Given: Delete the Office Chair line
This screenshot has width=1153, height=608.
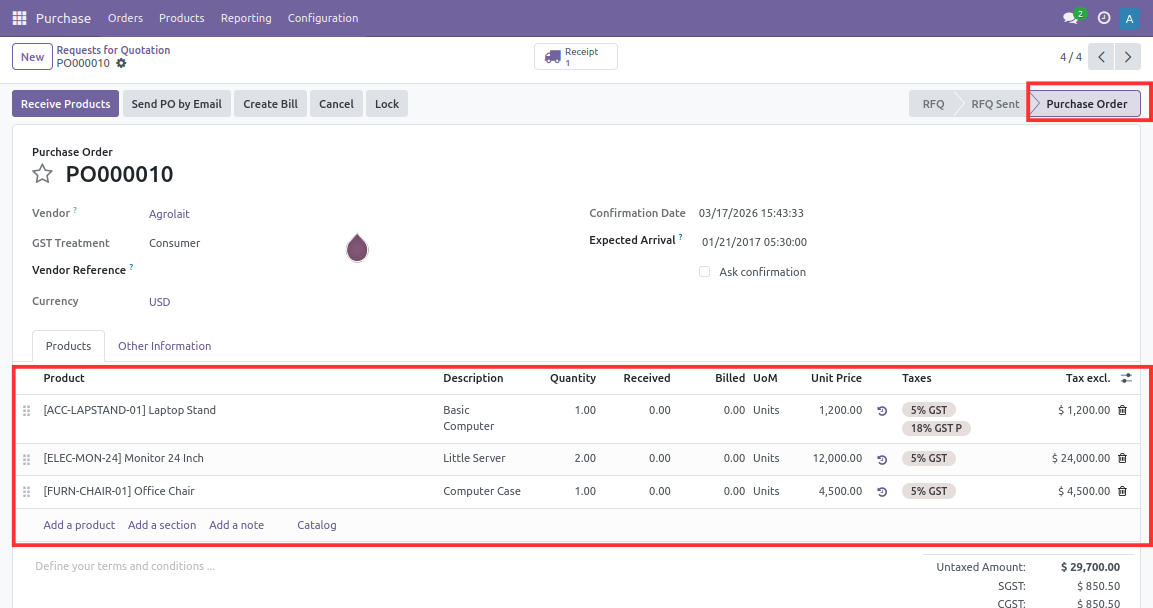Looking at the screenshot, I should pos(1122,491).
